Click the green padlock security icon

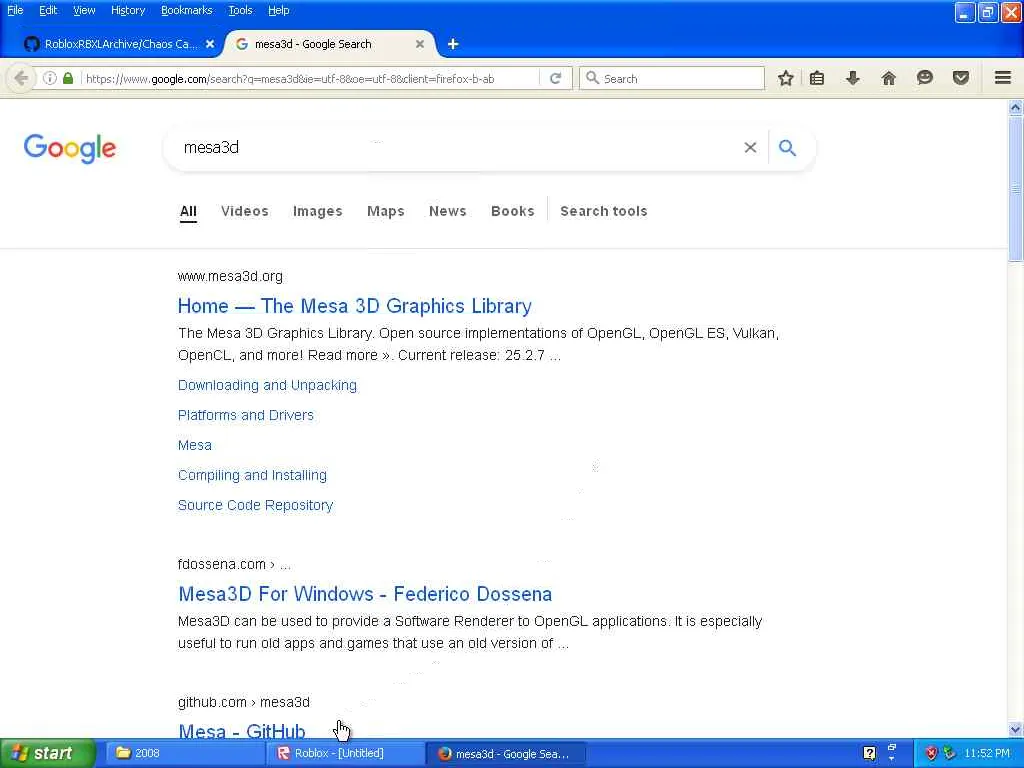pos(68,78)
